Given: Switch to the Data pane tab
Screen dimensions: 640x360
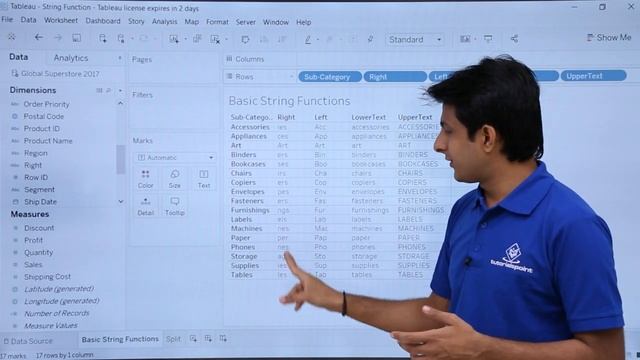Looking at the screenshot, I should click(19, 57).
